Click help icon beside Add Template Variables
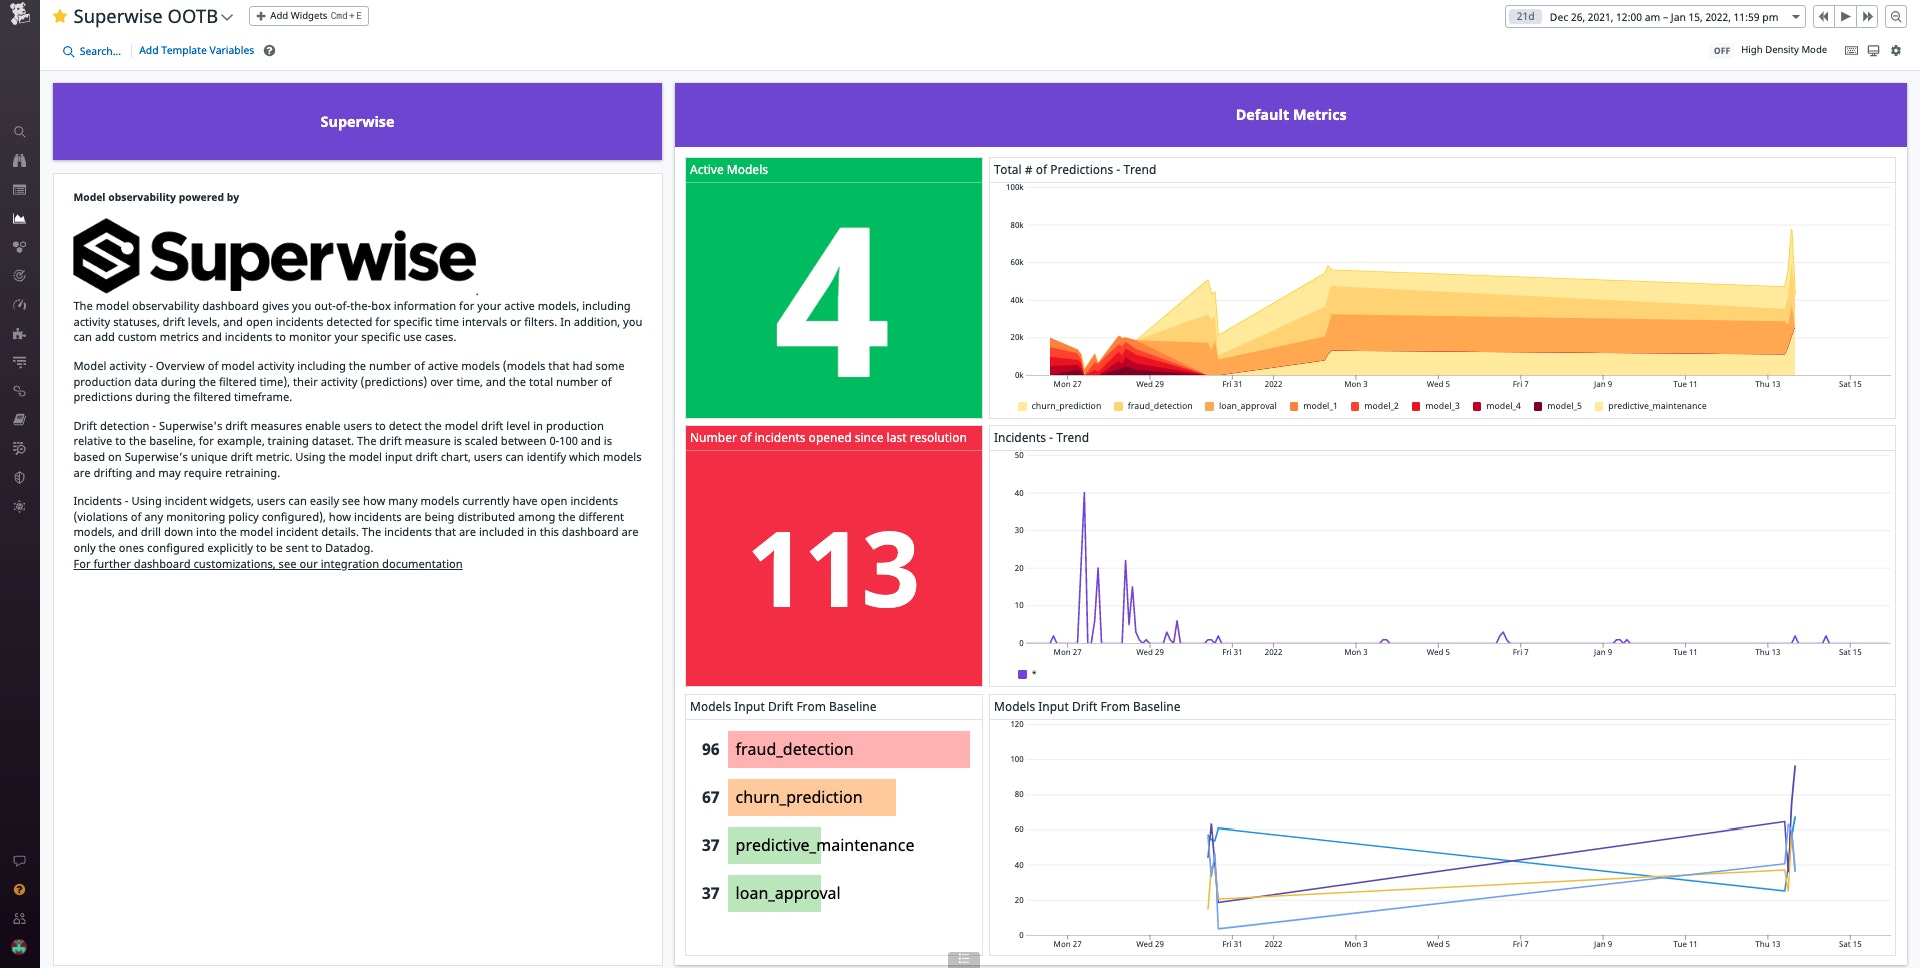1920x968 pixels. point(270,51)
